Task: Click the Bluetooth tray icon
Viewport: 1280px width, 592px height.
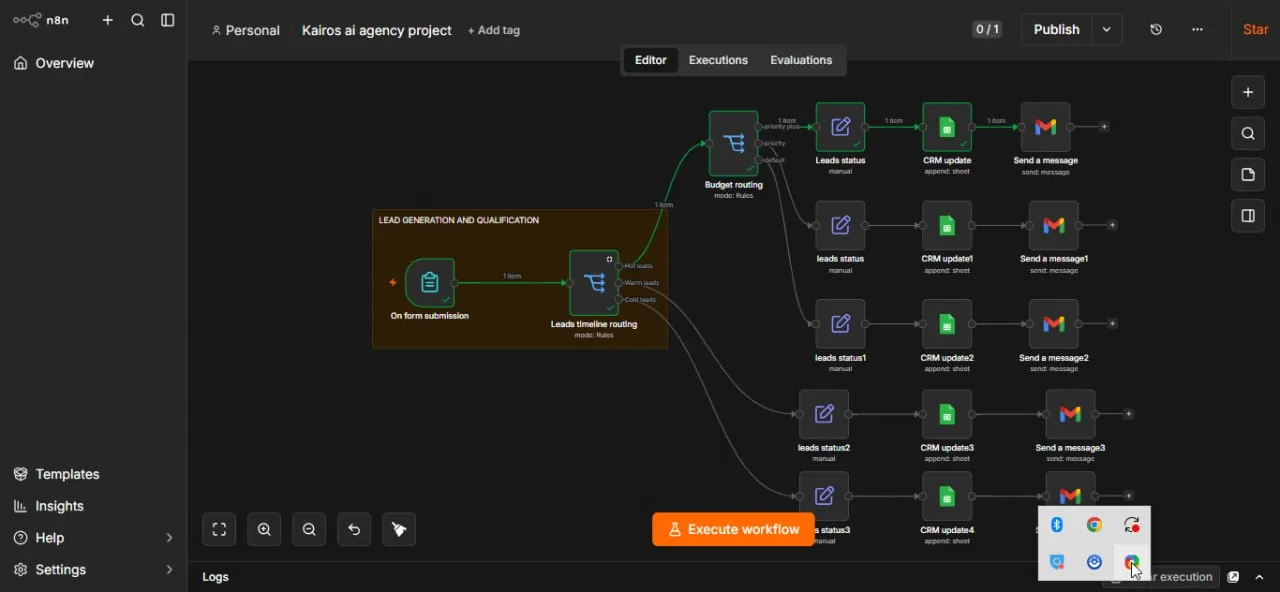Action: [1057, 525]
